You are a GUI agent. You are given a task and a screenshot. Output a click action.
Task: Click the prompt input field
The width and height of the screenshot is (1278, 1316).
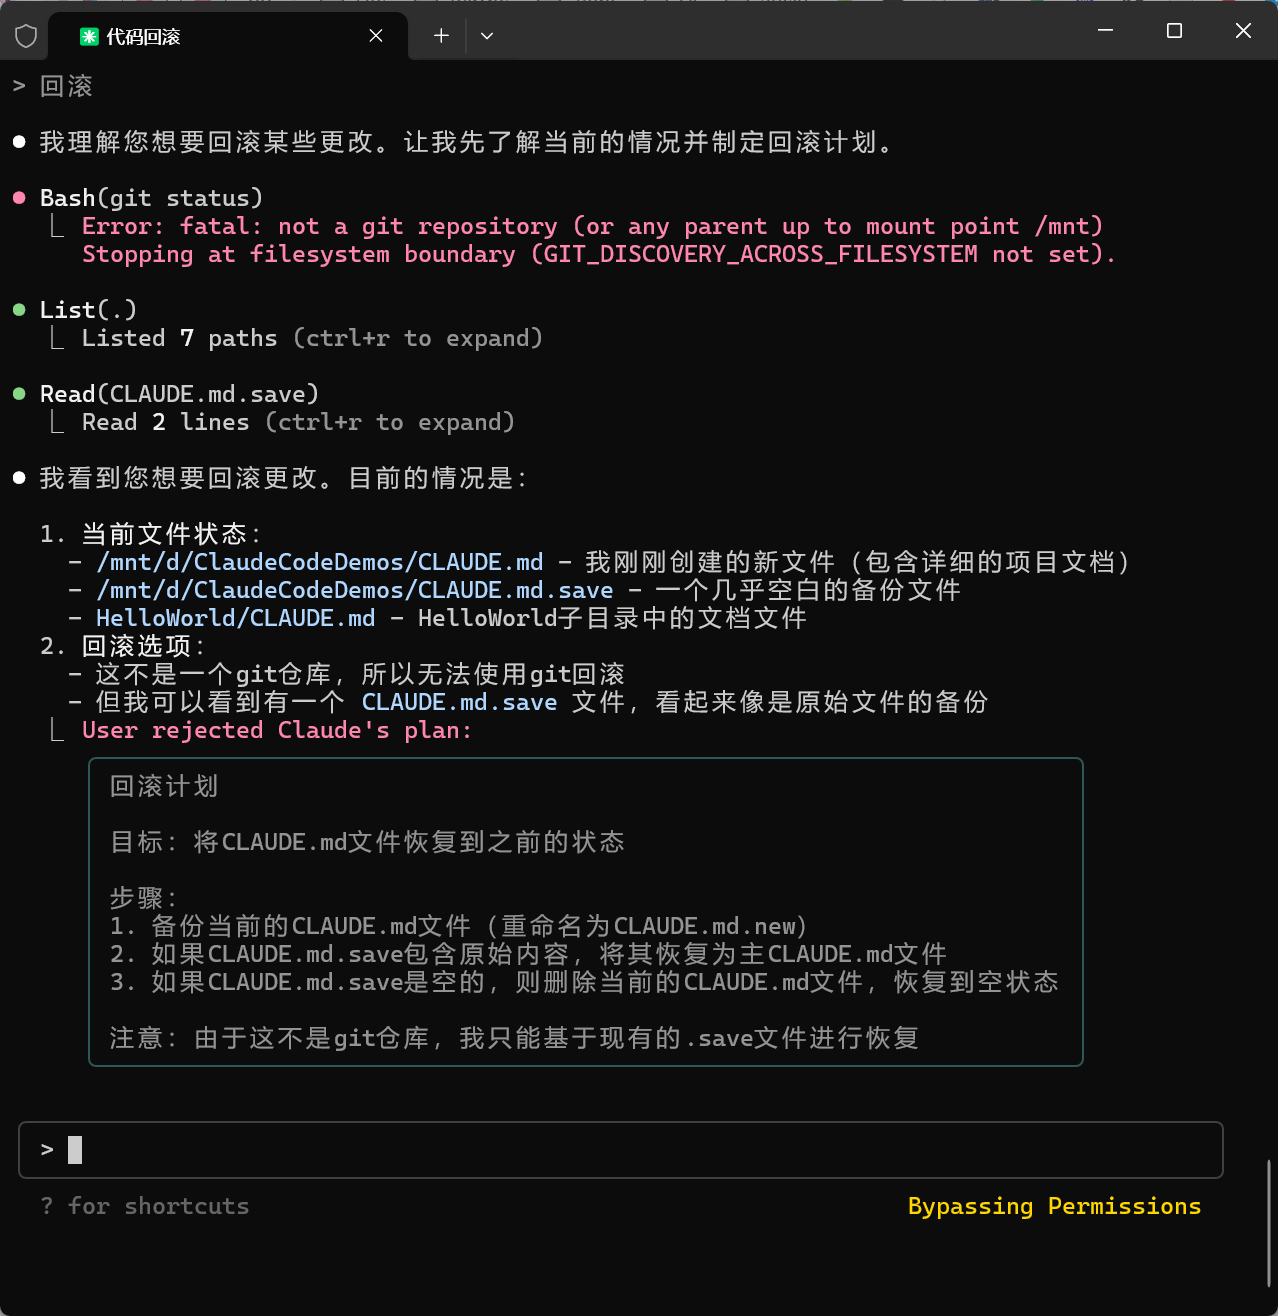[621, 1150]
